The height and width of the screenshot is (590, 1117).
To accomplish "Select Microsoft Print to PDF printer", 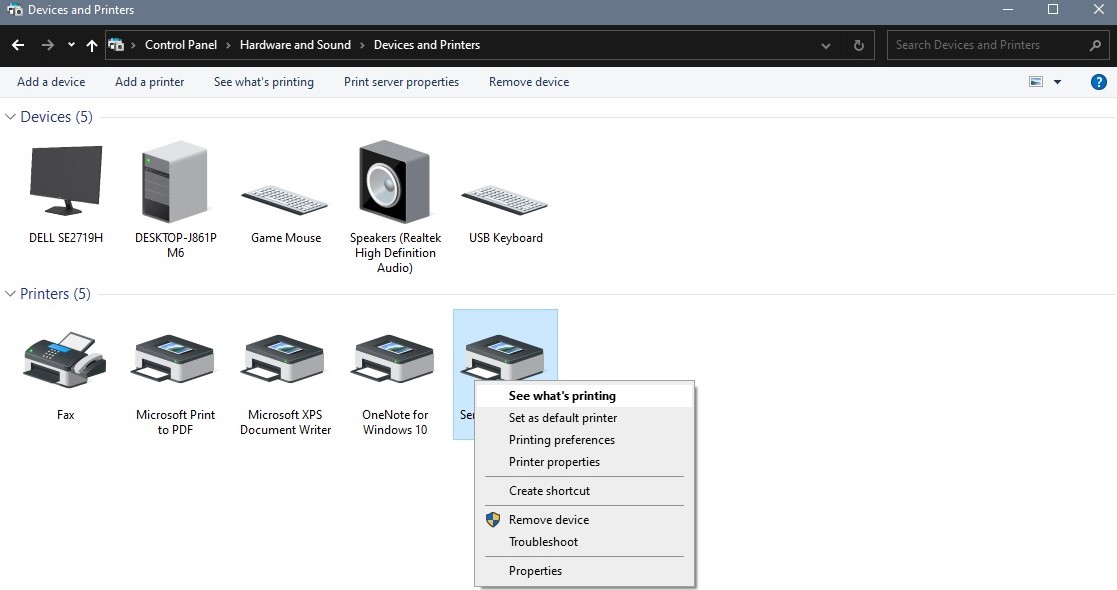I will click(175, 362).
